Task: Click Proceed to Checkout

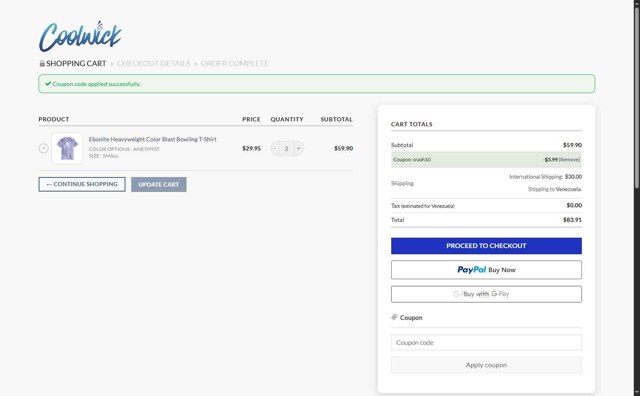Action: (486, 246)
